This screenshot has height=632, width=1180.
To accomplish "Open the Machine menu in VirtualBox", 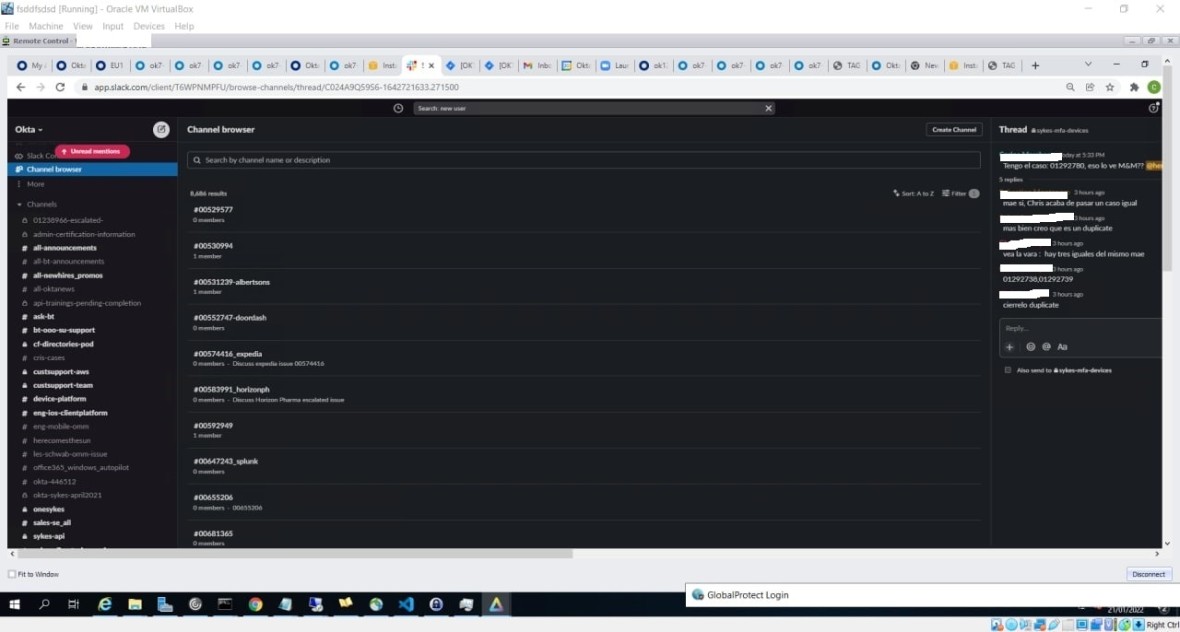I will point(46,26).
